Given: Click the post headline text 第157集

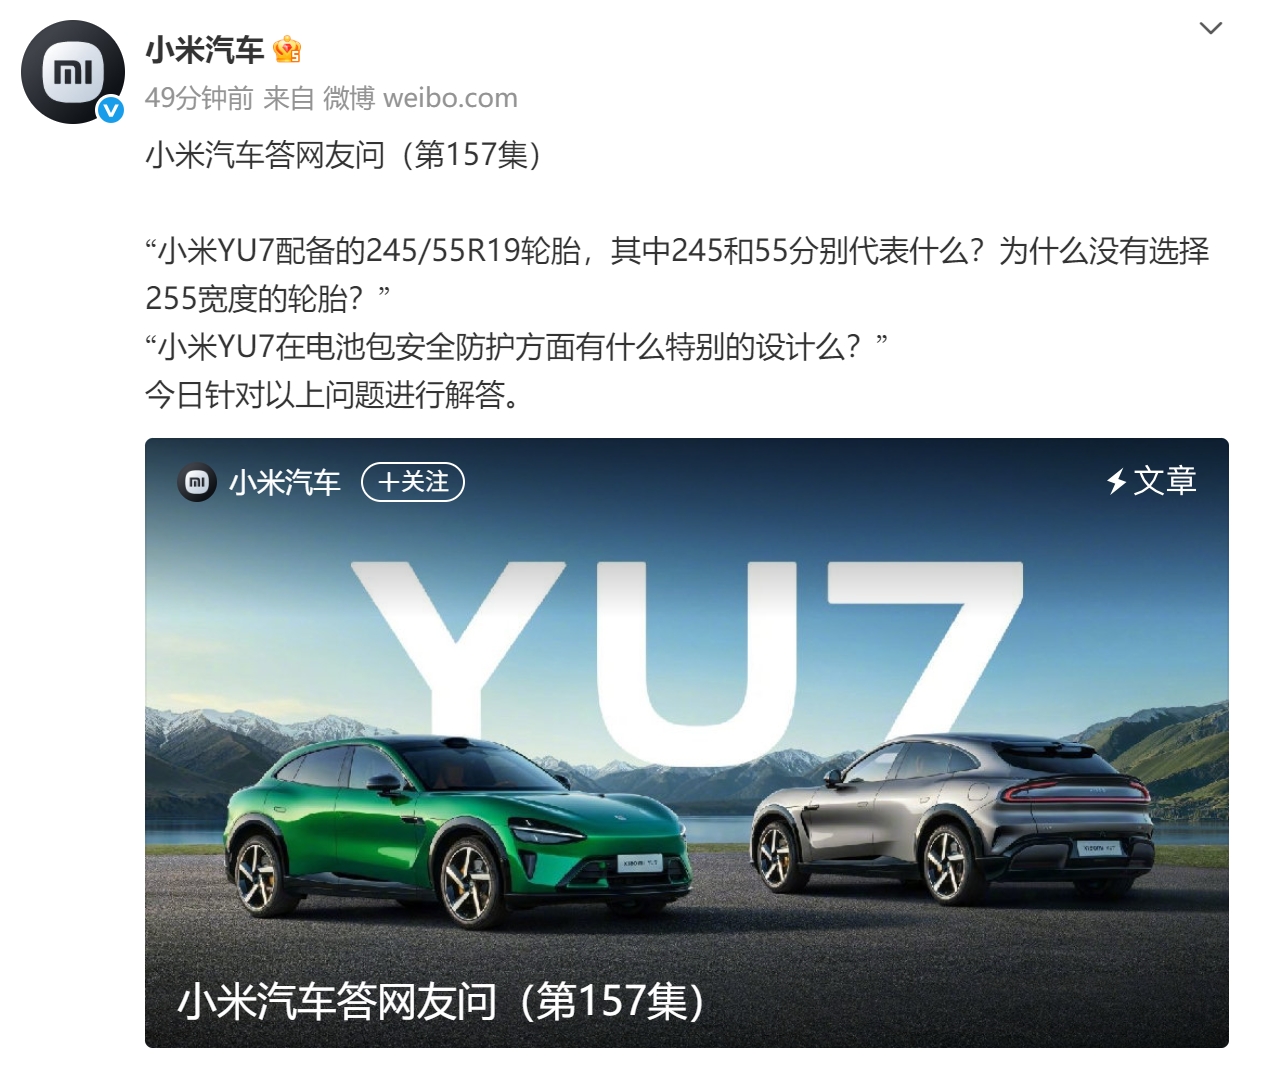Looking at the screenshot, I should pos(470,155).
